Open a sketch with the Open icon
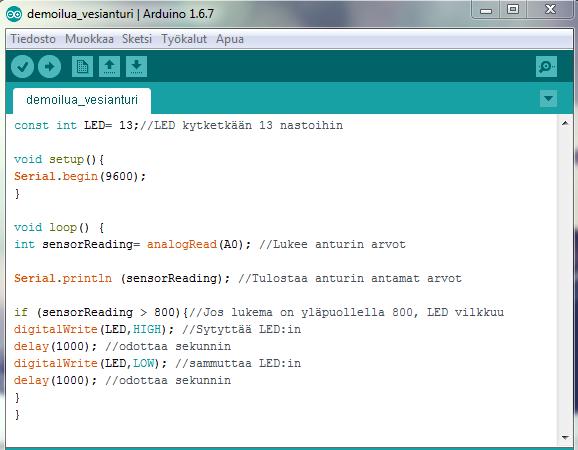Screen dimensions: 578x450 click(109, 67)
